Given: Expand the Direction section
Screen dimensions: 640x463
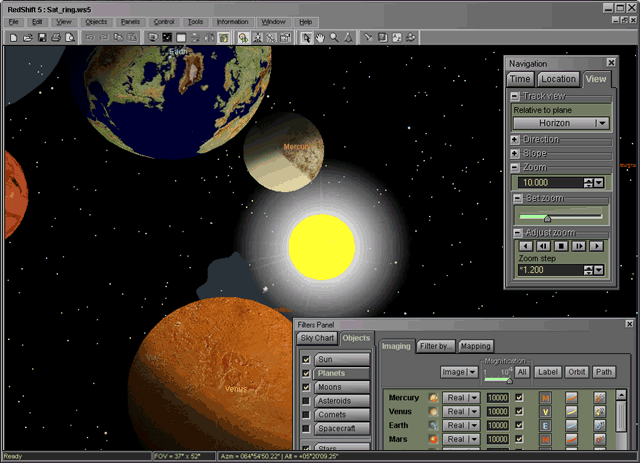Looking at the screenshot, I should coord(516,140).
